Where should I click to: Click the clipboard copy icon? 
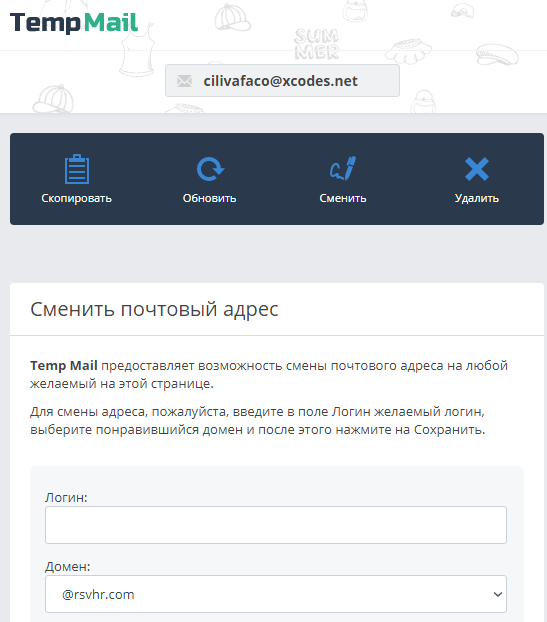(77, 169)
